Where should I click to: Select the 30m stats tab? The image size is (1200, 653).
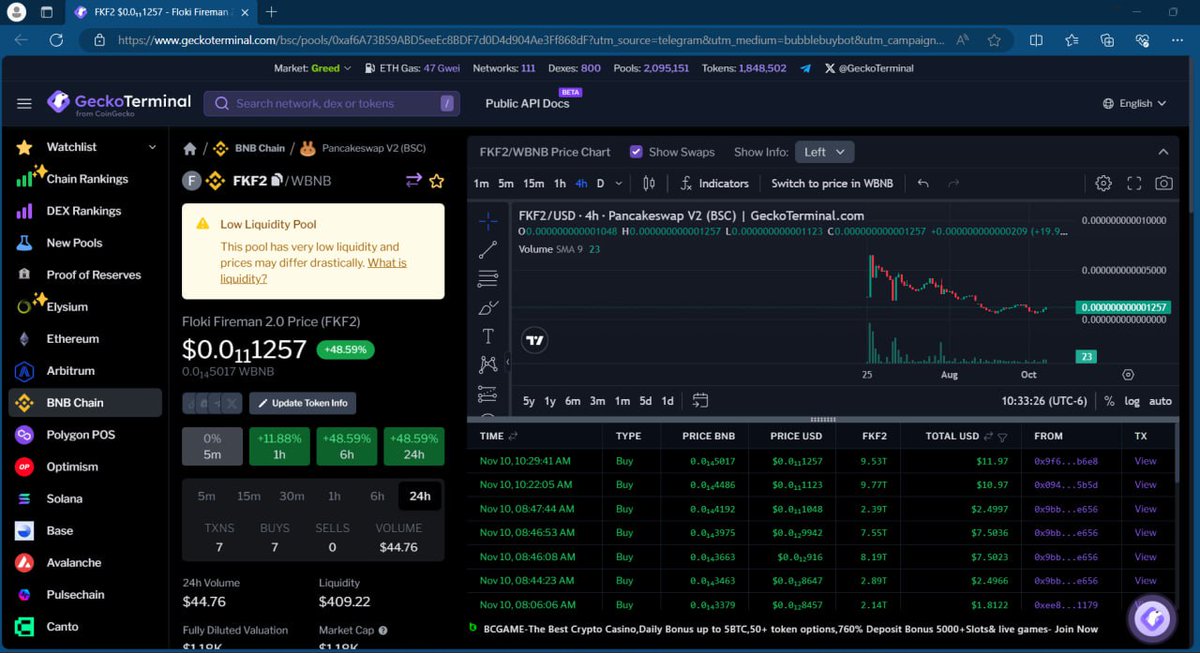click(x=292, y=496)
